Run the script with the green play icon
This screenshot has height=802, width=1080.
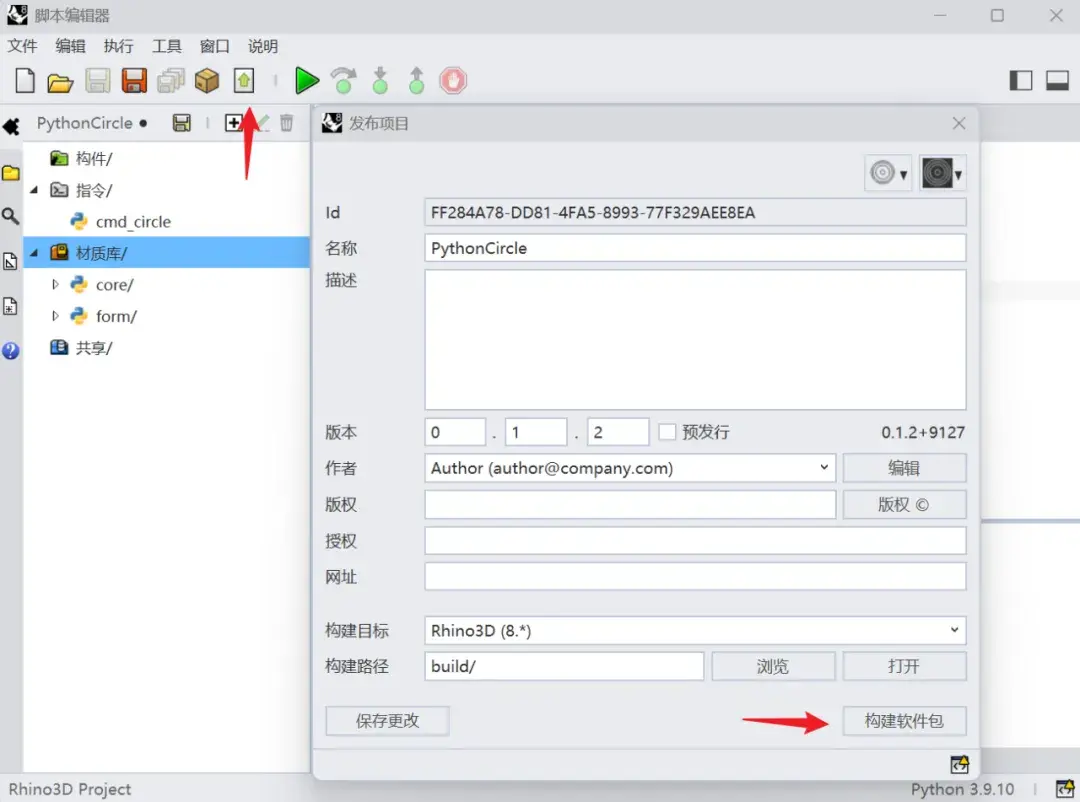[306, 80]
